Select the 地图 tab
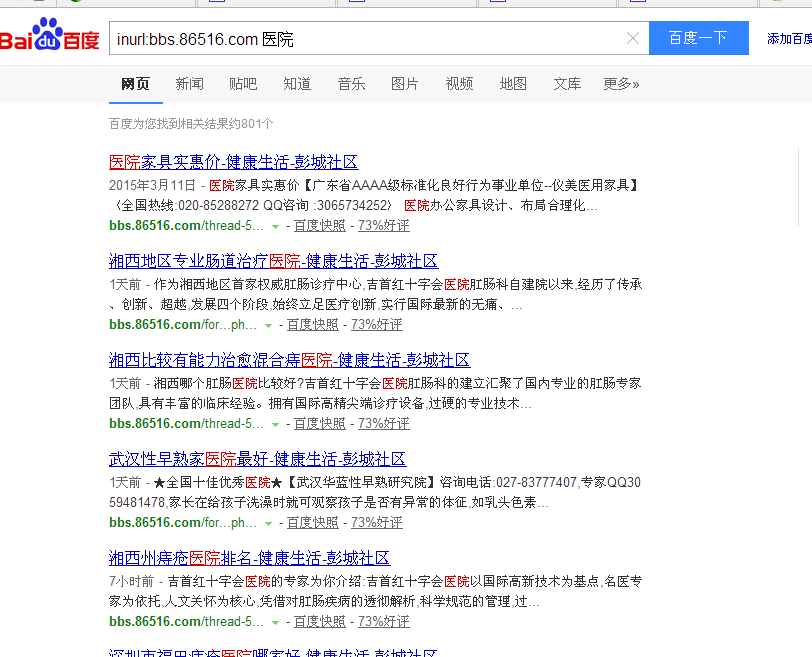The image size is (812, 657). click(x=513, y=84)
